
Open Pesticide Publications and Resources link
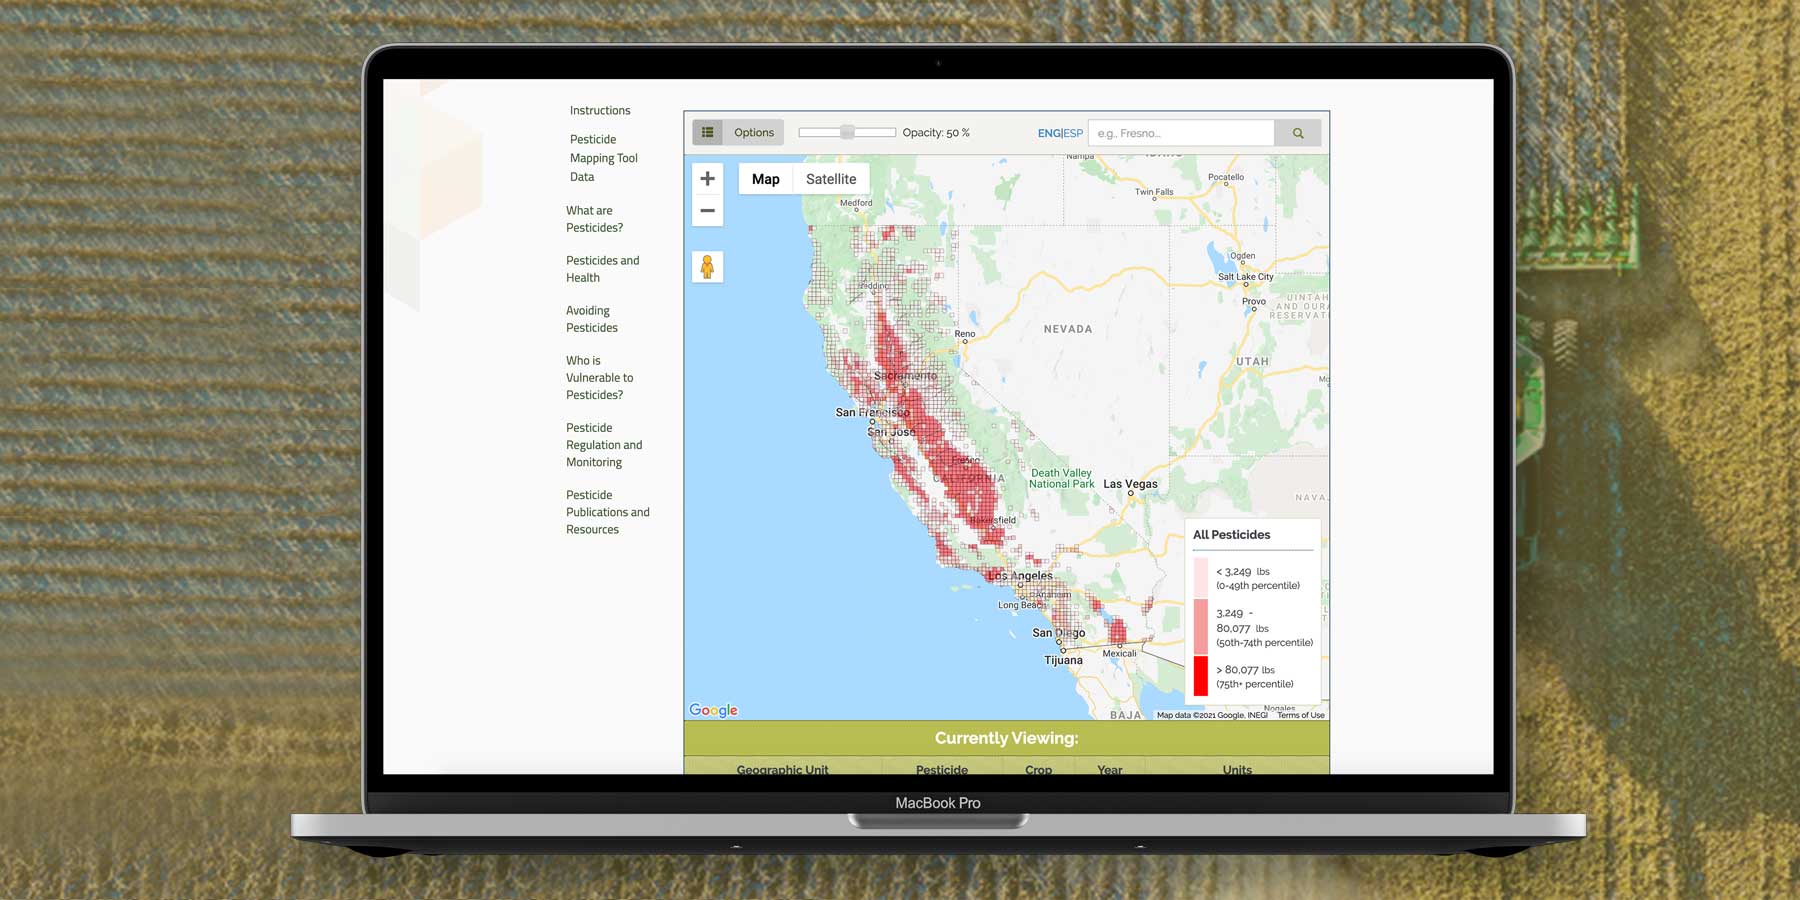click(608, 512)
